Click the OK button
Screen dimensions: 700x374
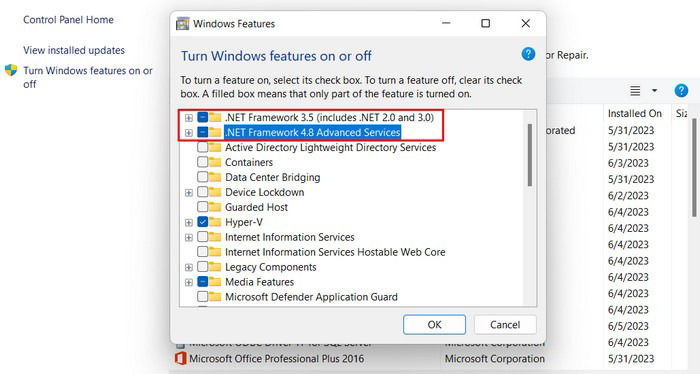pyautogui.click(x=434, y=324)
